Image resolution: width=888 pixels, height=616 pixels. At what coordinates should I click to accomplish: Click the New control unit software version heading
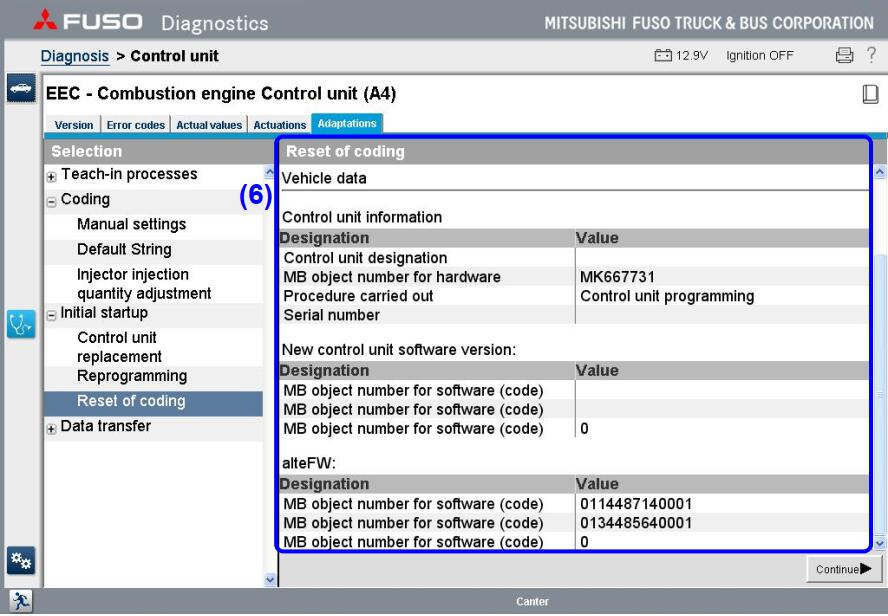click(399, 350)
